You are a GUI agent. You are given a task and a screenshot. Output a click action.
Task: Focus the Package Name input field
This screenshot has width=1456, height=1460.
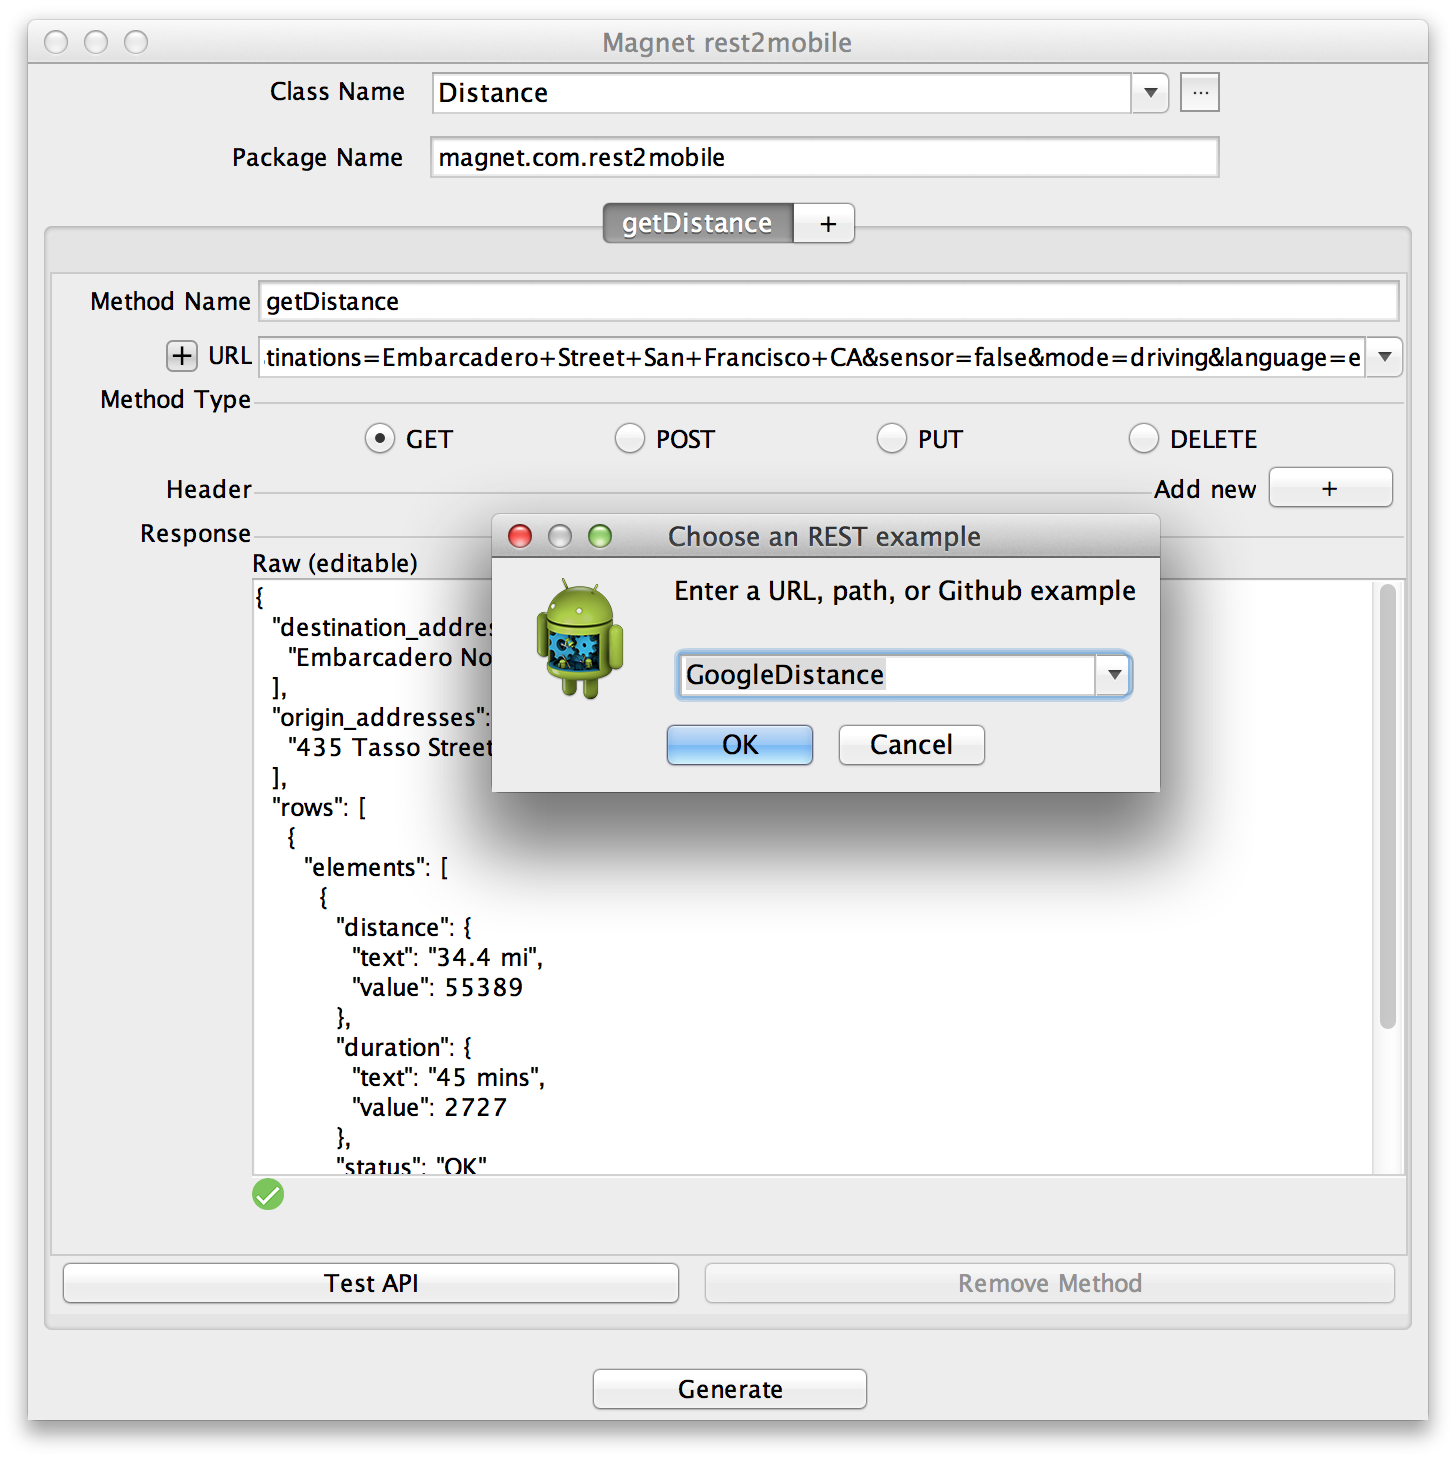click(825, 157)
